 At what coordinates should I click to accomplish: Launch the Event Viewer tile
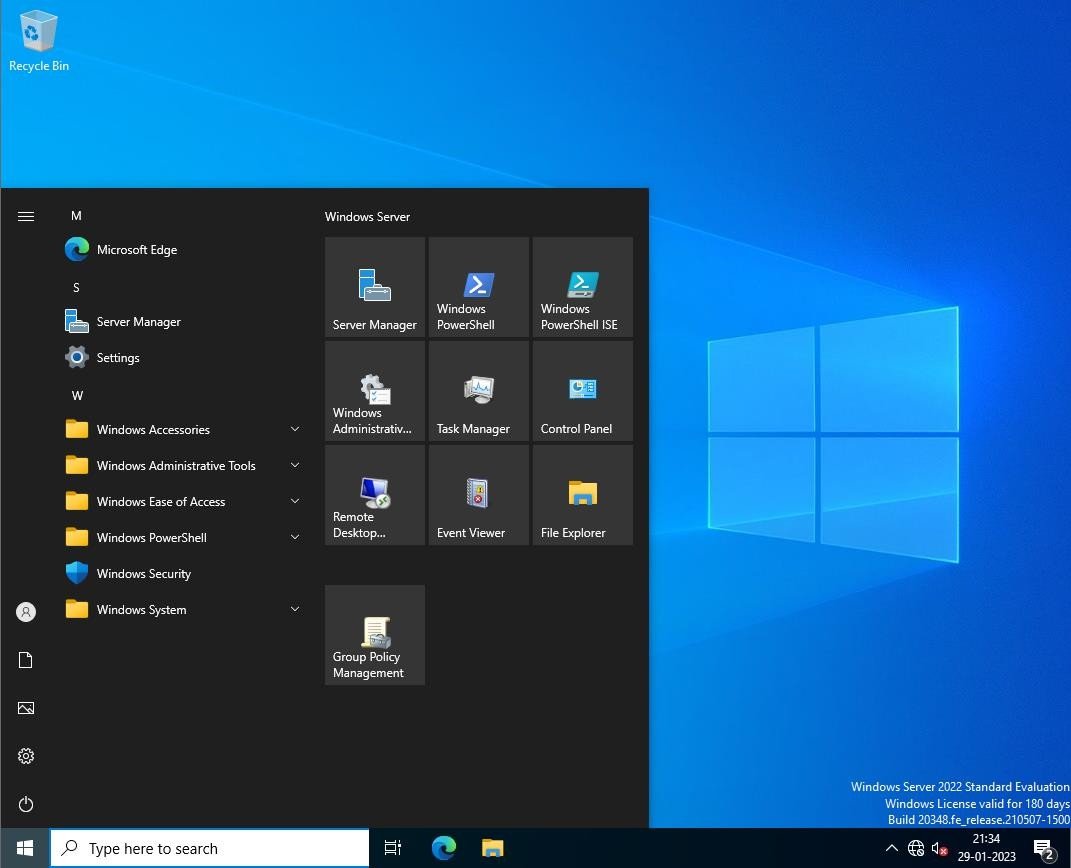click(479, 495)
